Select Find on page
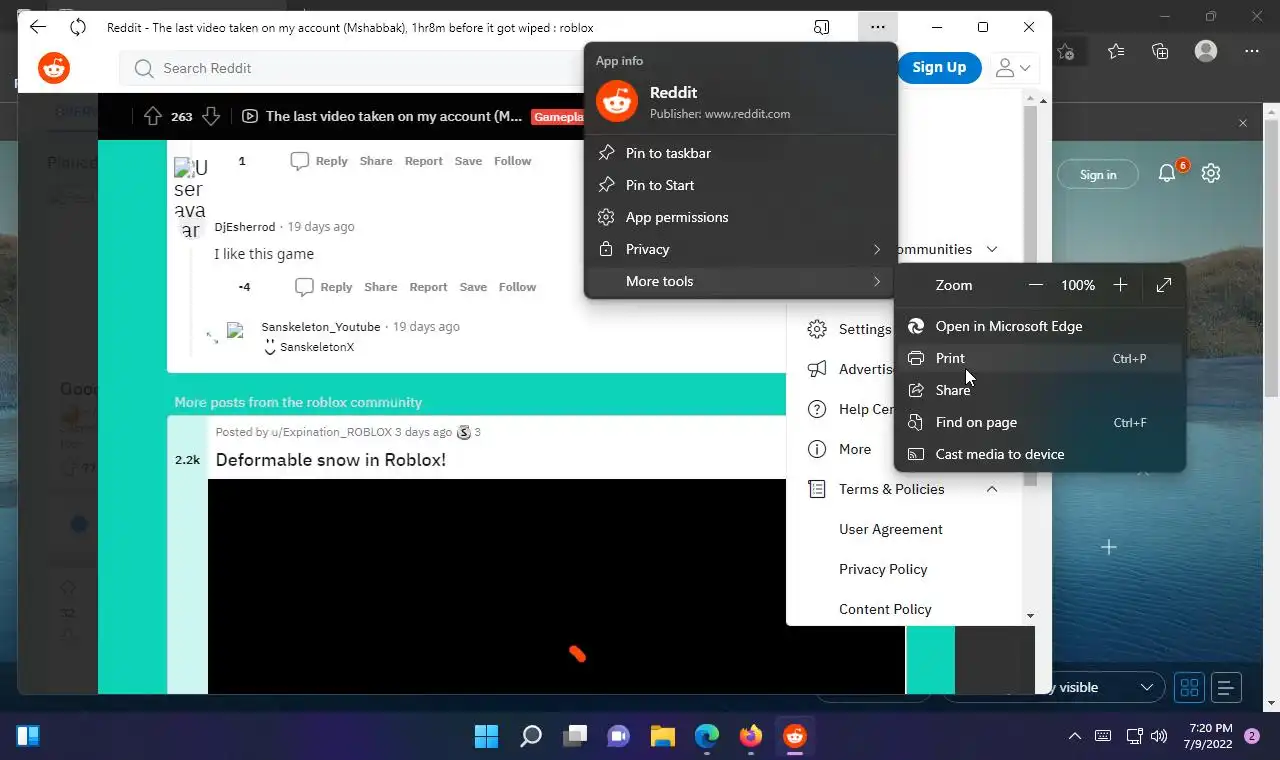This screenshot has width=1280, height=760. [1040, 422]
